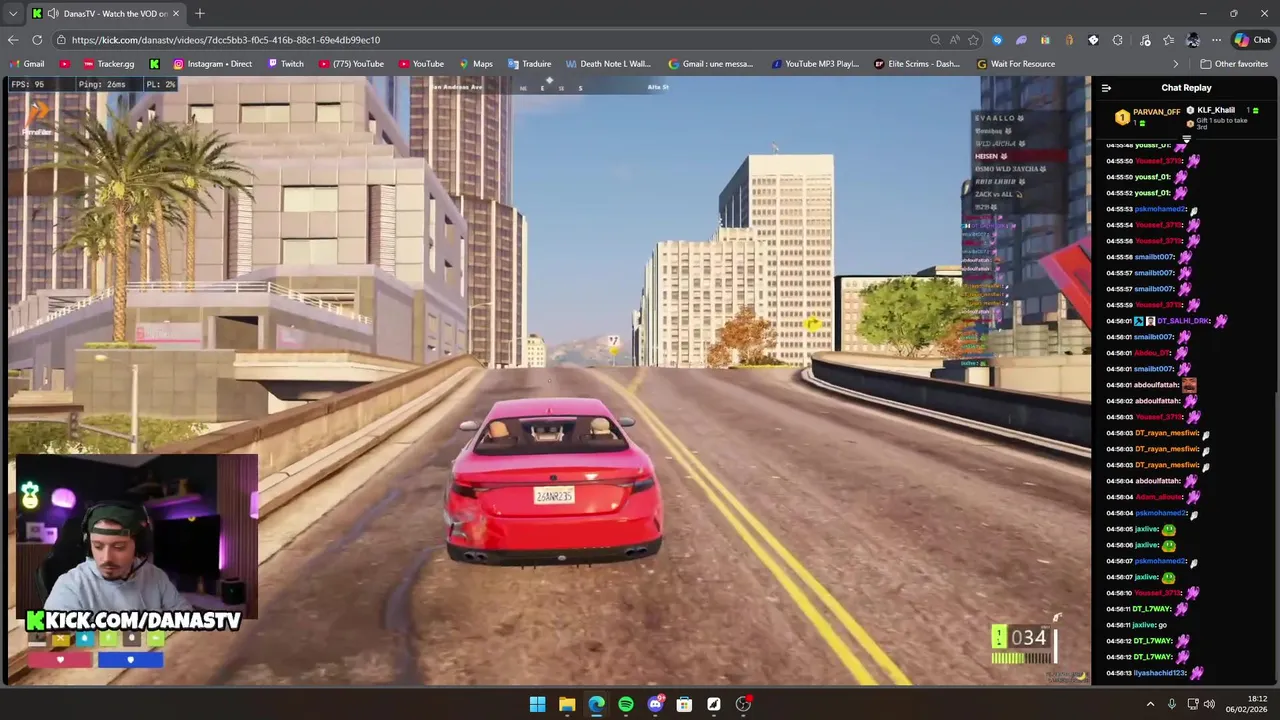Image resolution: width=1280 pixels, height=720 pixels.
Task: Activate the Read aloud icon in address bar
Action: tap(954, 40)
